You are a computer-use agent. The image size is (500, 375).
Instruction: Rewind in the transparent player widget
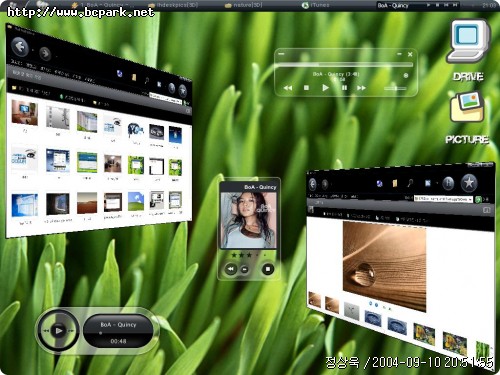tap(288, 88)
